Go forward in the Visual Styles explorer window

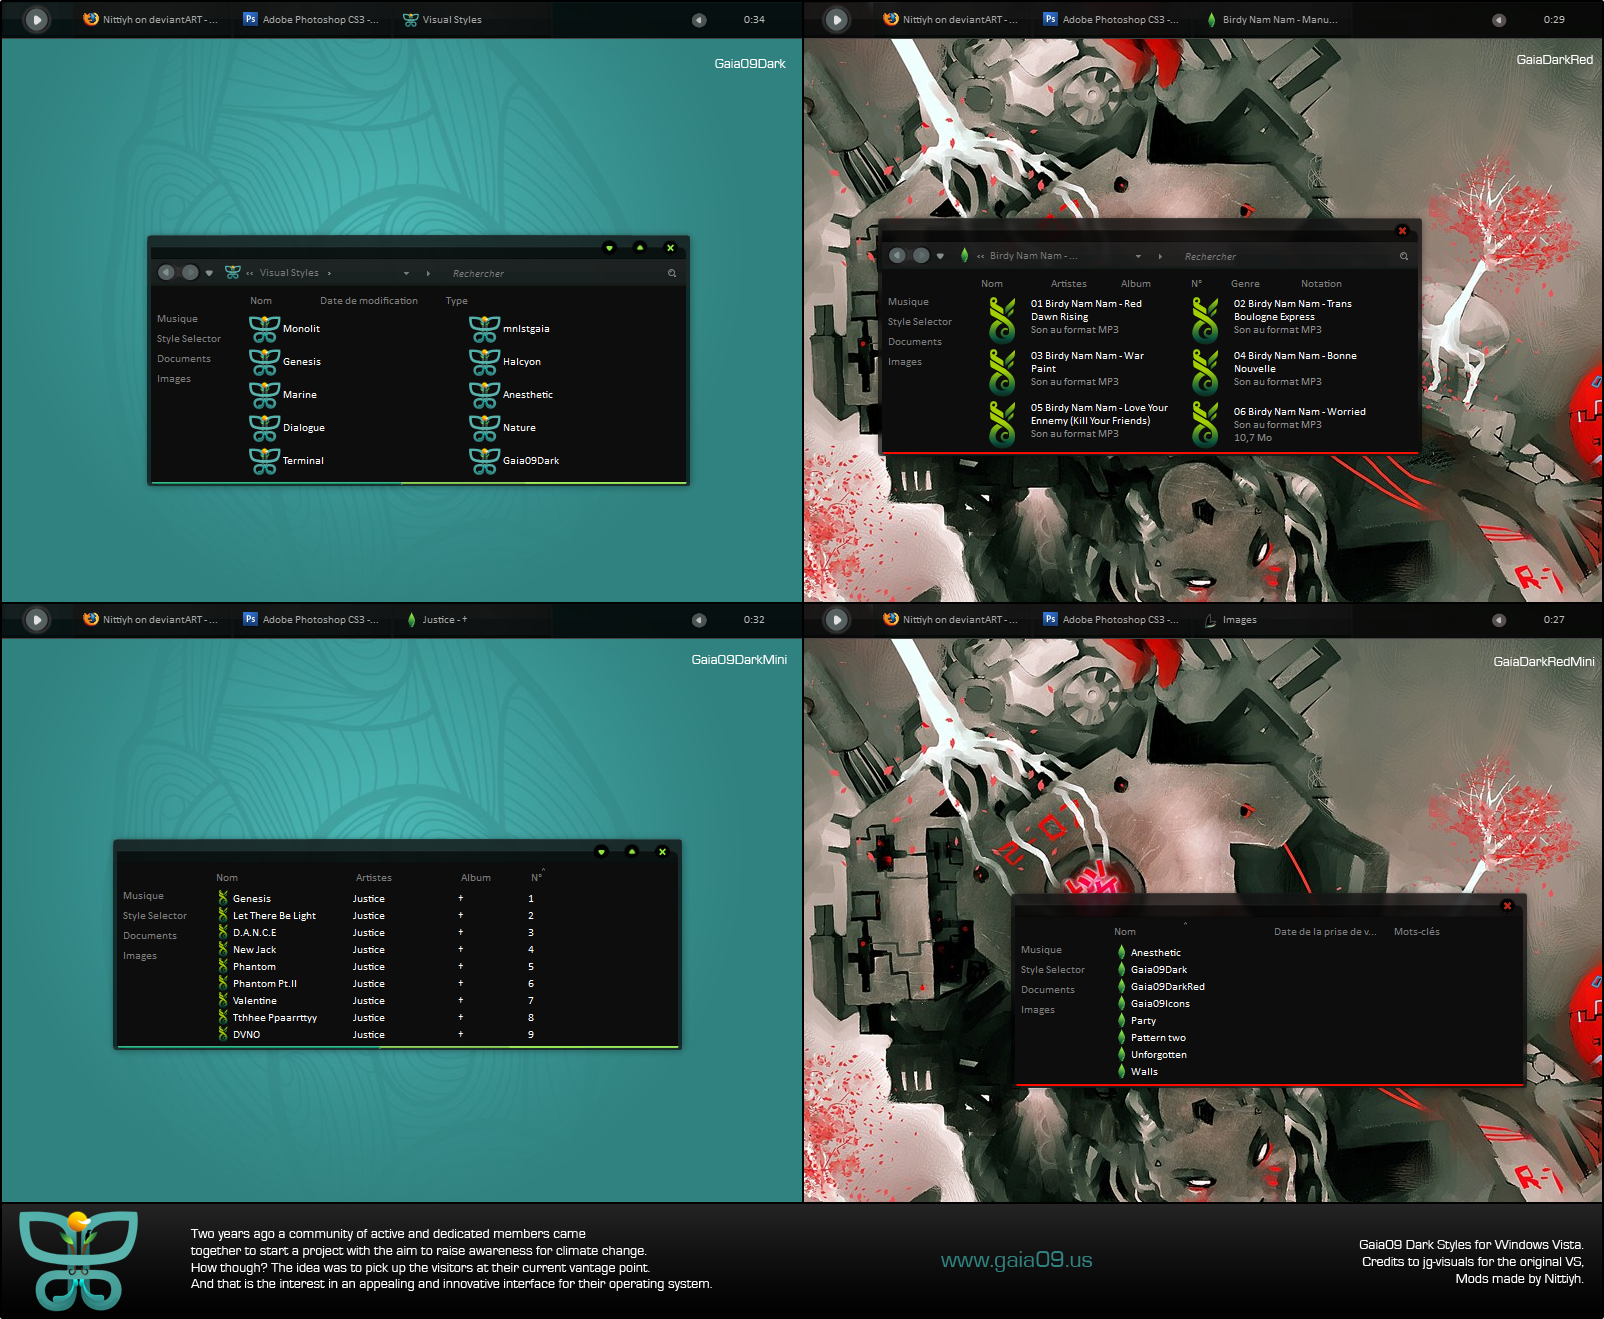click(x=189, y=272)
